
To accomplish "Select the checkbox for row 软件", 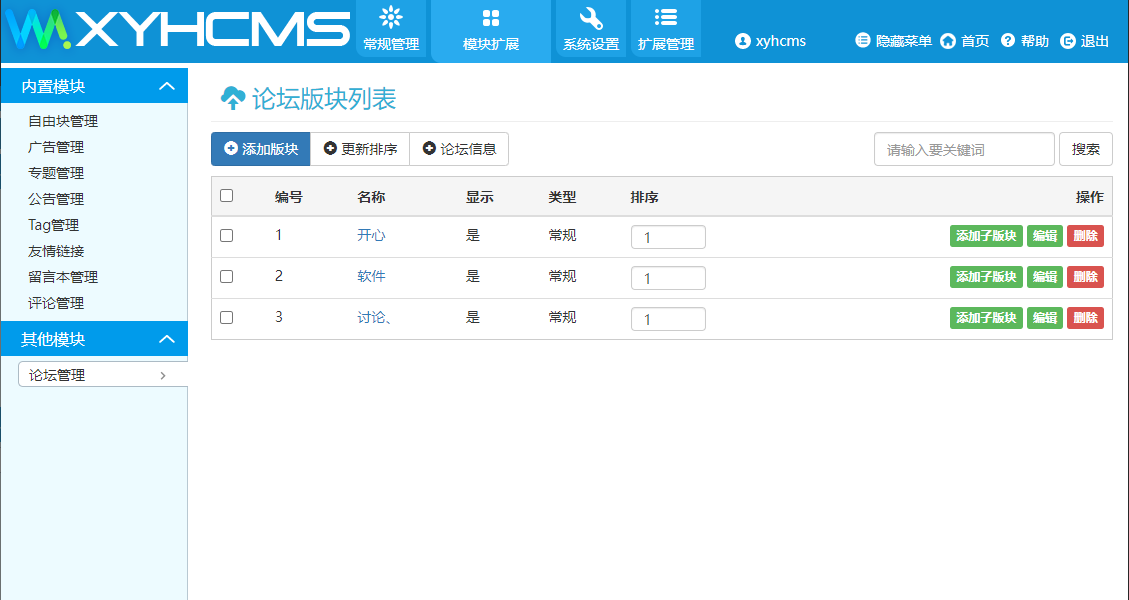I will (226, 276).
